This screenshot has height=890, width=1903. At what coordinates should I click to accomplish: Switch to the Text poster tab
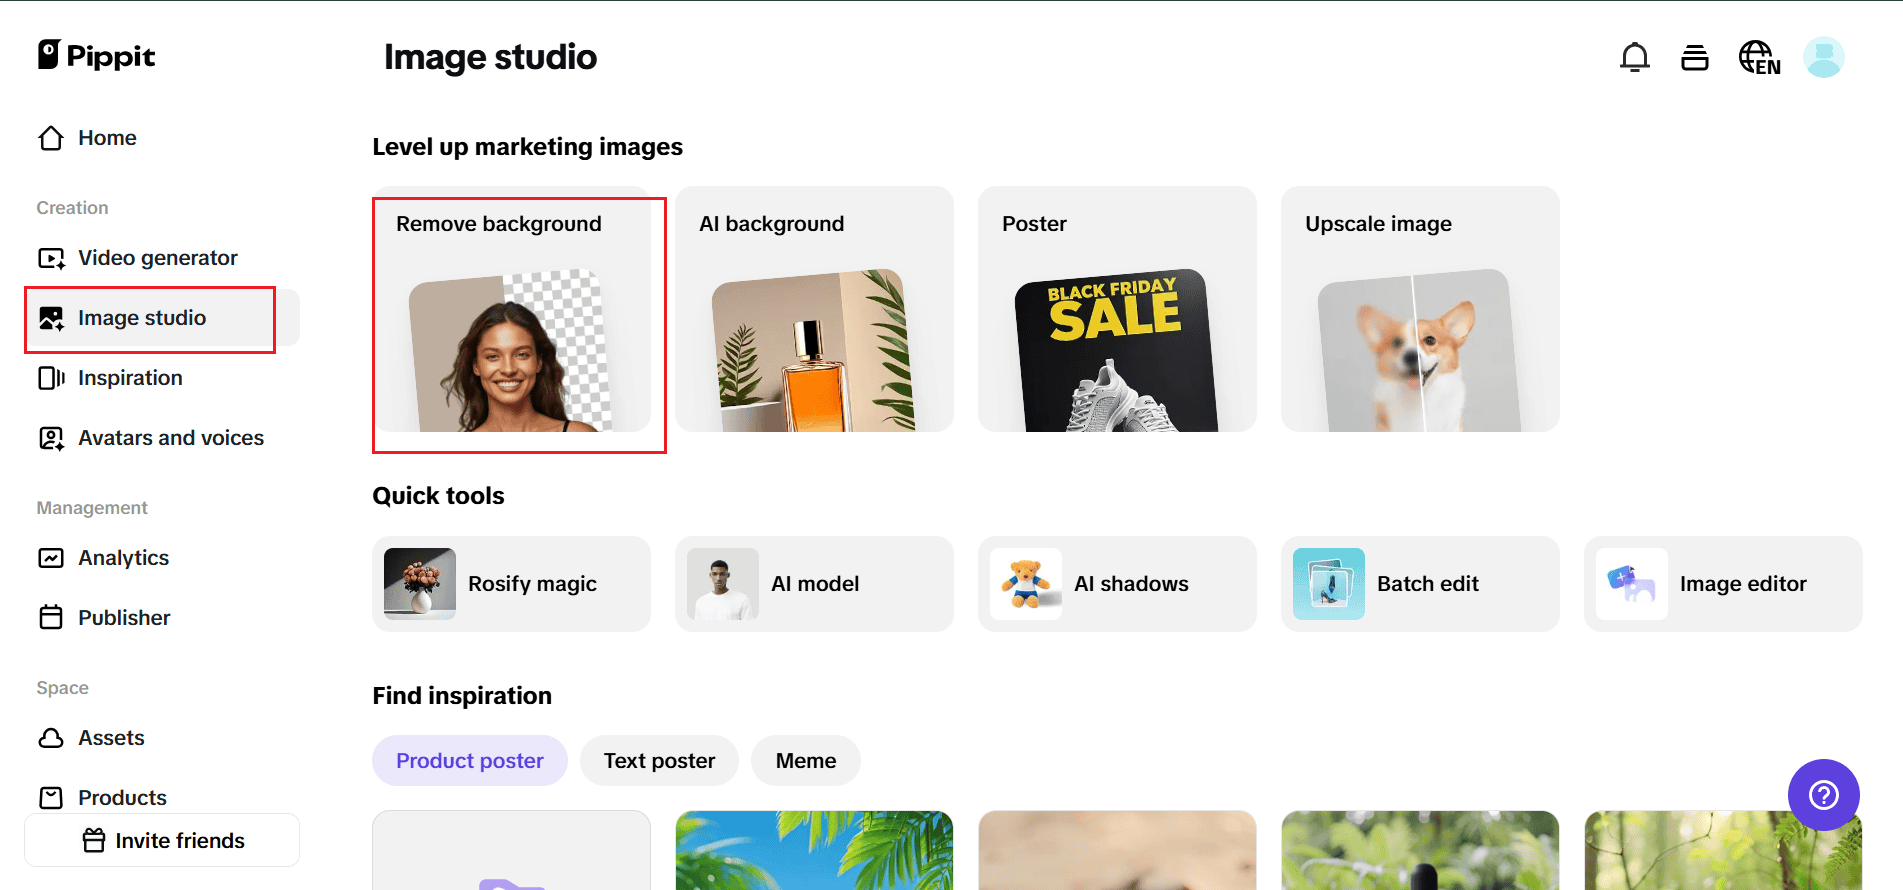pos(659,761)
